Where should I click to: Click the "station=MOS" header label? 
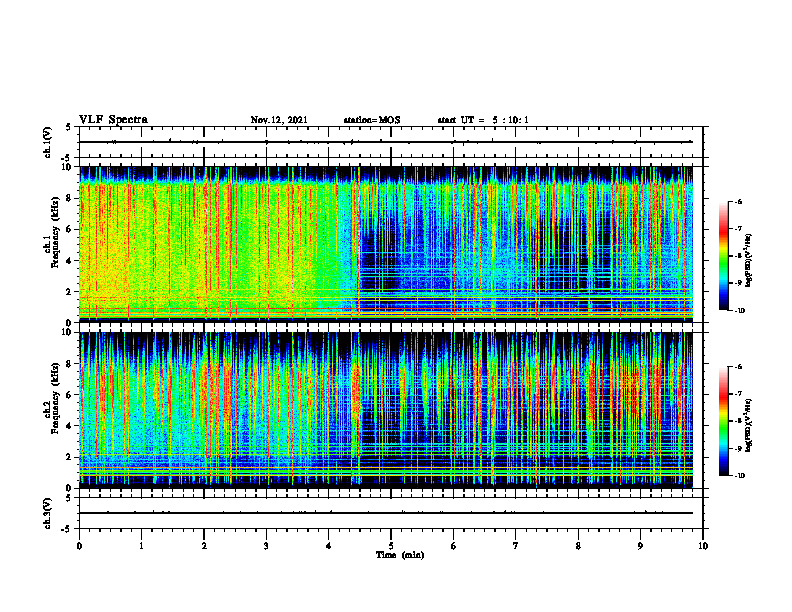[372, 120]
